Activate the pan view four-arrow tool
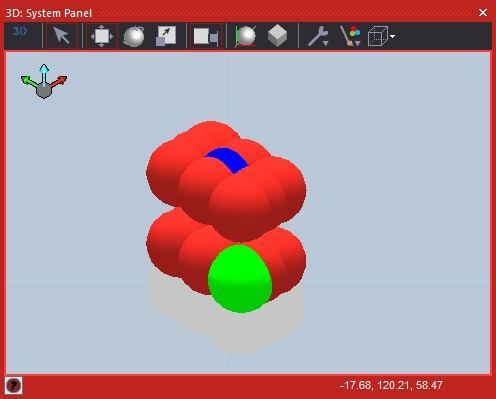Viewport: 496px width, 399px height. pyautogui.click(x=102, y=36)
